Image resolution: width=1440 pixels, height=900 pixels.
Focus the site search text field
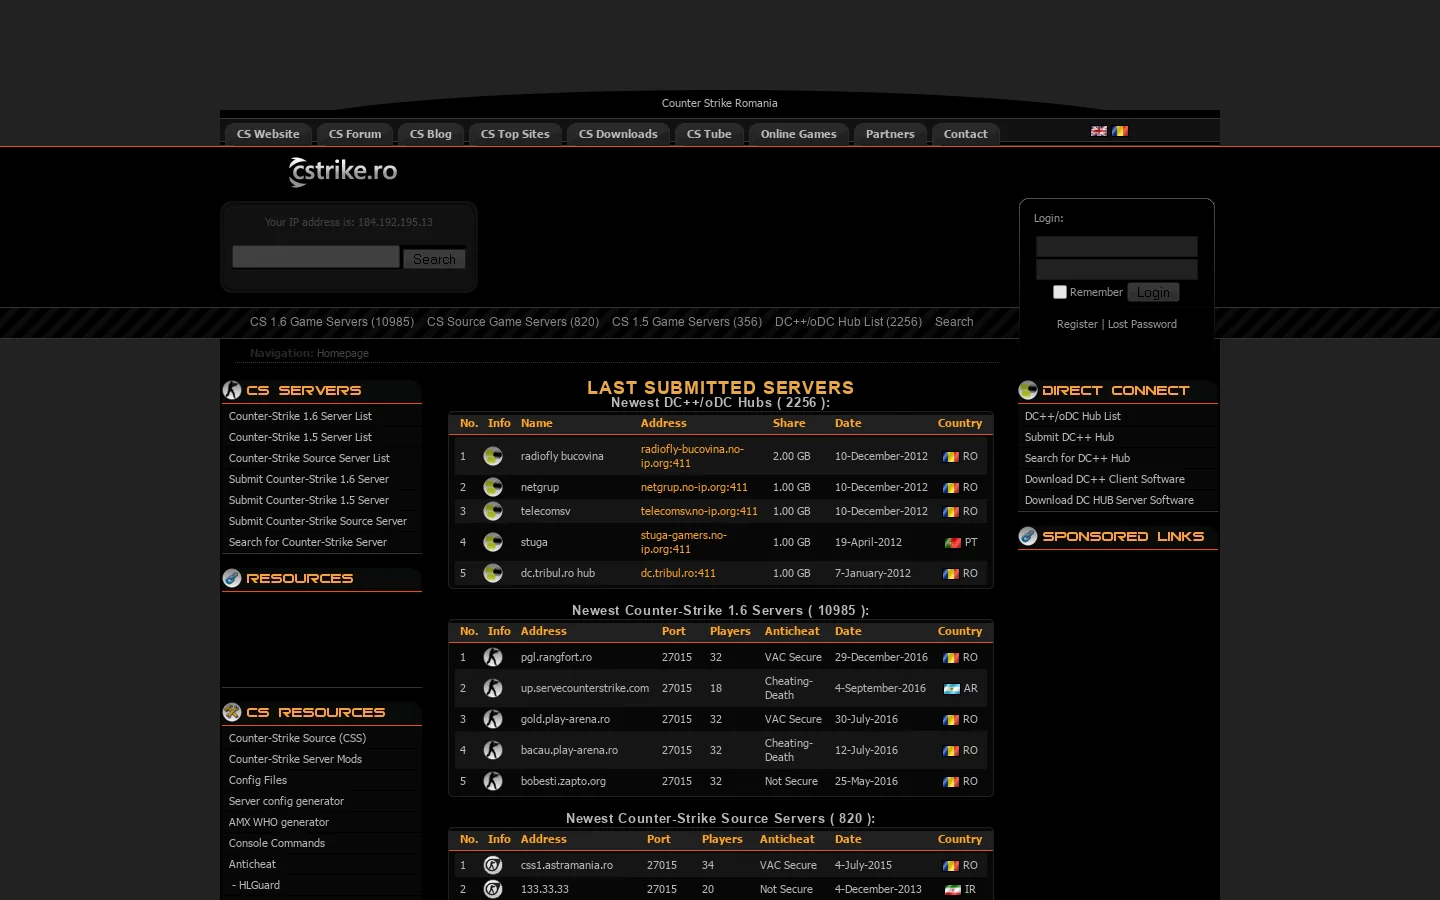316,257
